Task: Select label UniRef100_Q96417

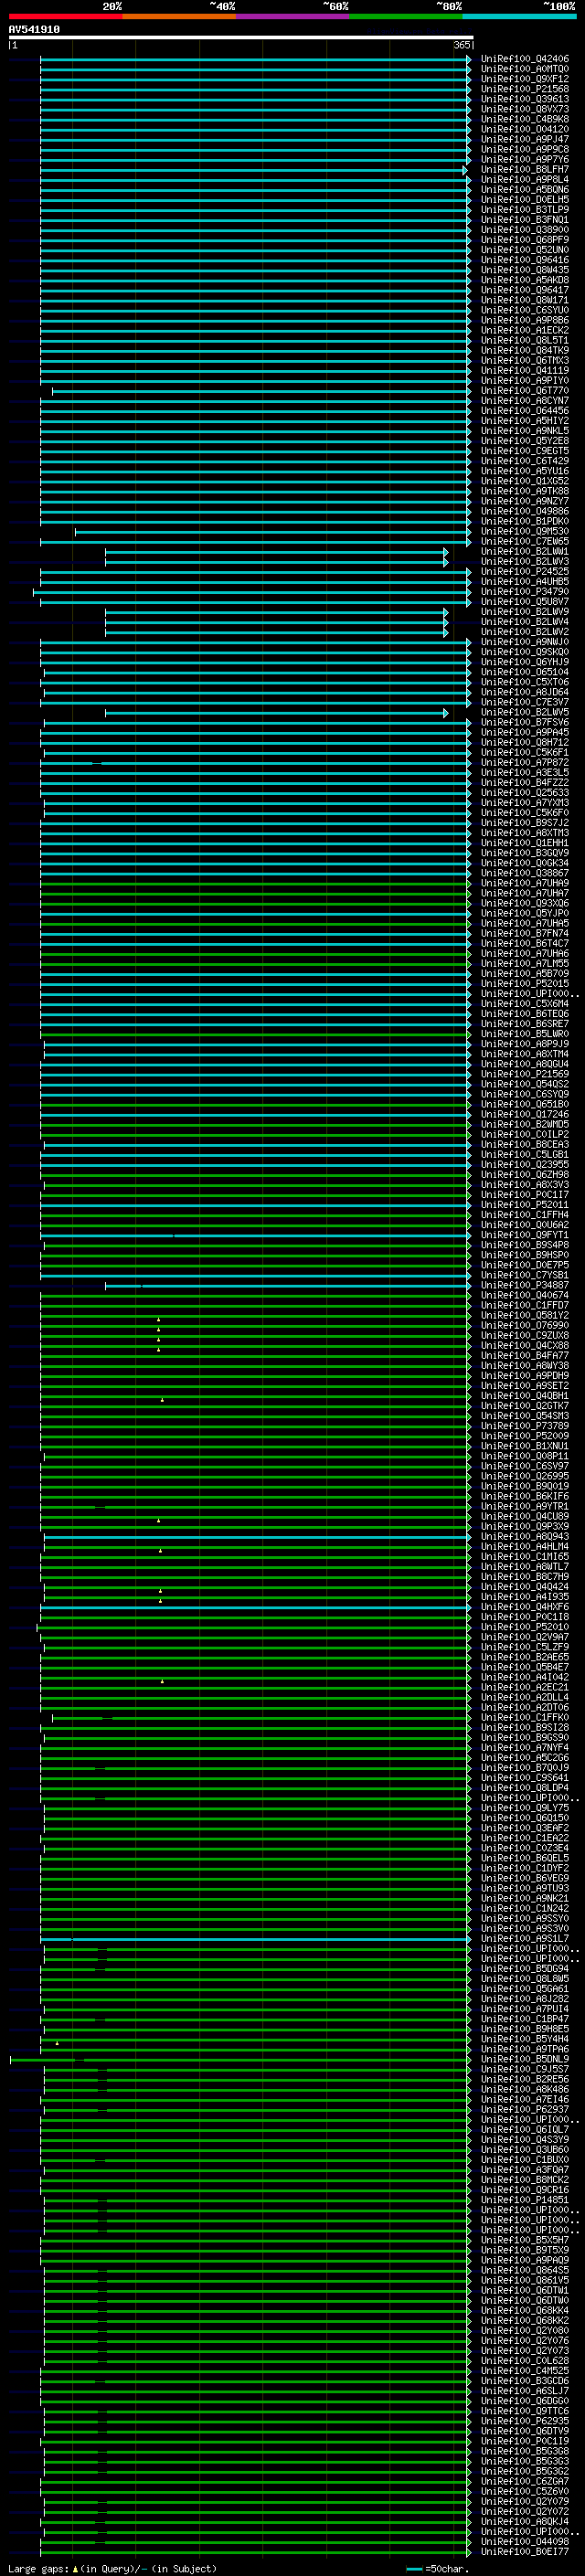Action: [x=525, y=290]
